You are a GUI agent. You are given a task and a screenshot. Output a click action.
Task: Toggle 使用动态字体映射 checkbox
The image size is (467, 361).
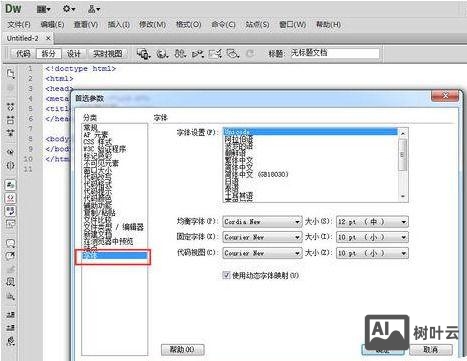coord(226,275)
